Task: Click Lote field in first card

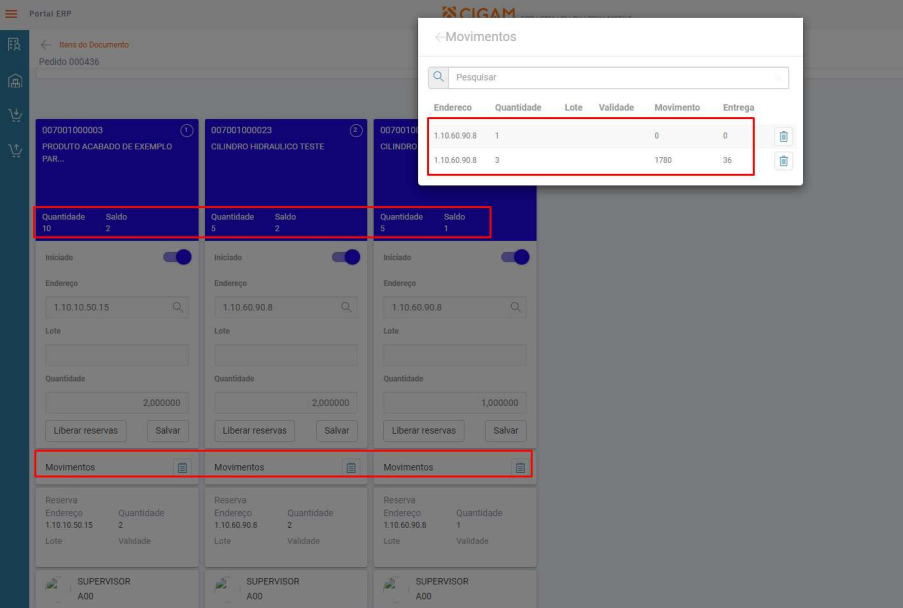Action: tap(117, 355)
